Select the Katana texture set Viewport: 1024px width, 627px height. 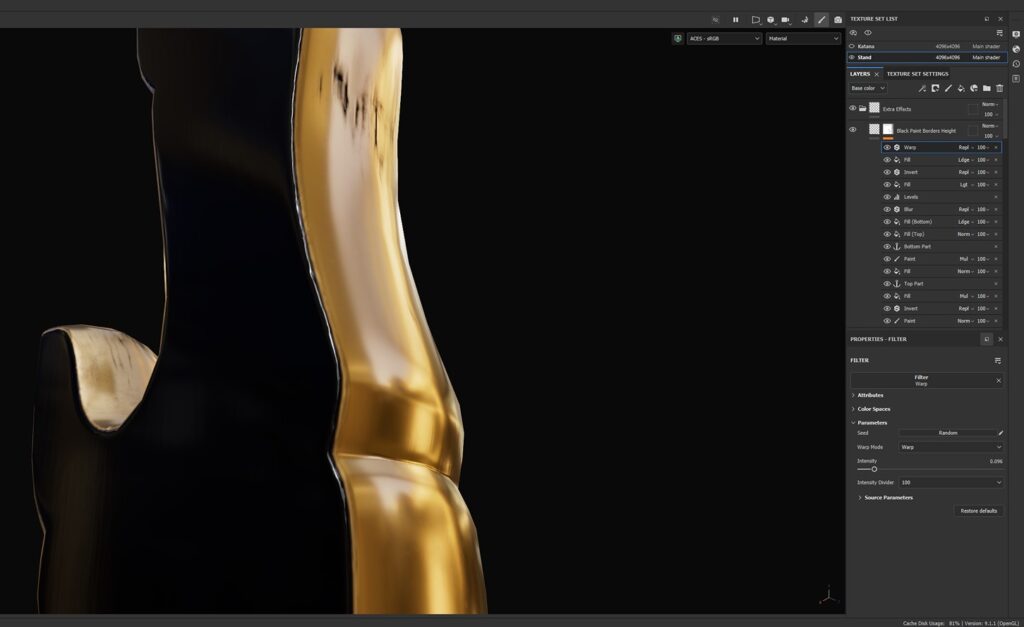point(925,46)
